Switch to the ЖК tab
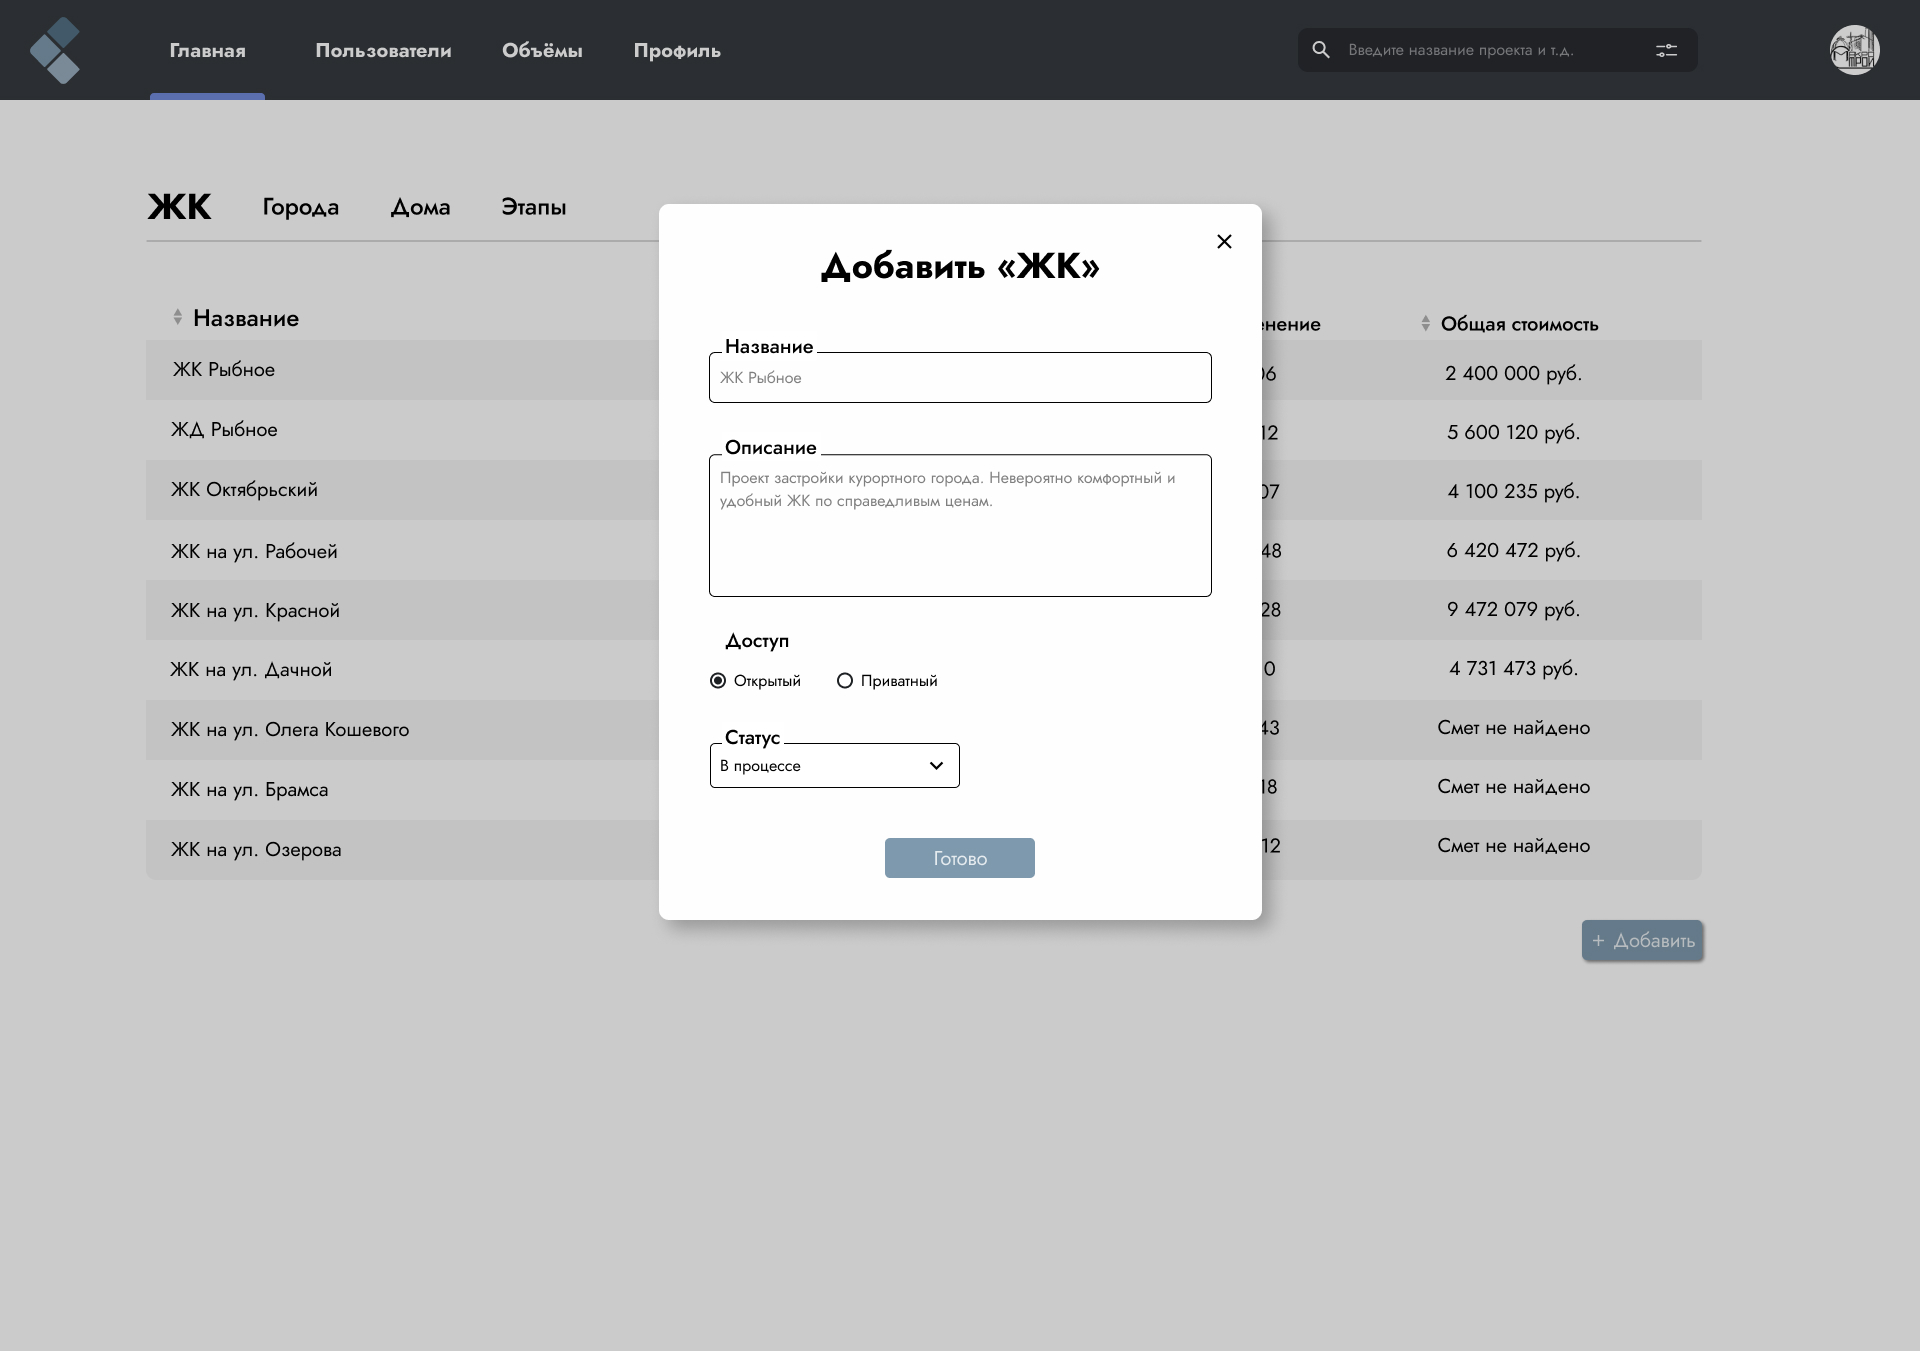1920x1351 pixels. 179,207
